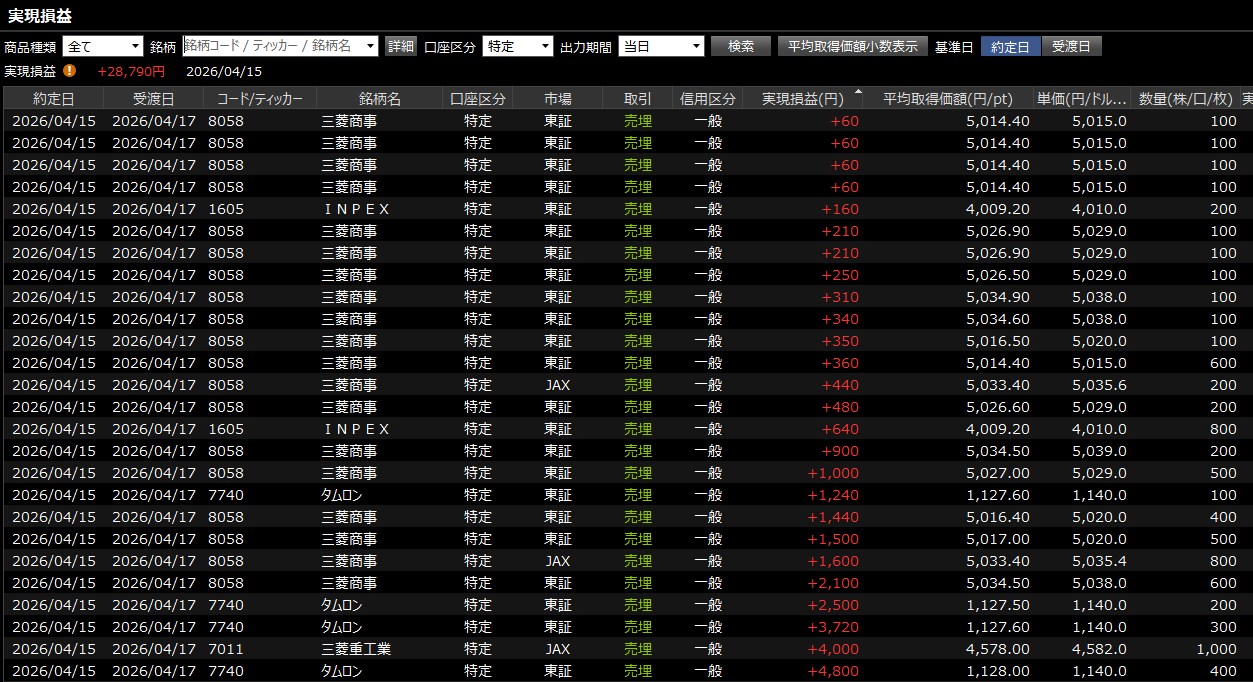Image resolution: width=1253 pixels, height=682 pixels.
Task: Click the sort arrow on 実現損益(円) column
Action: [x=857, y=93]
